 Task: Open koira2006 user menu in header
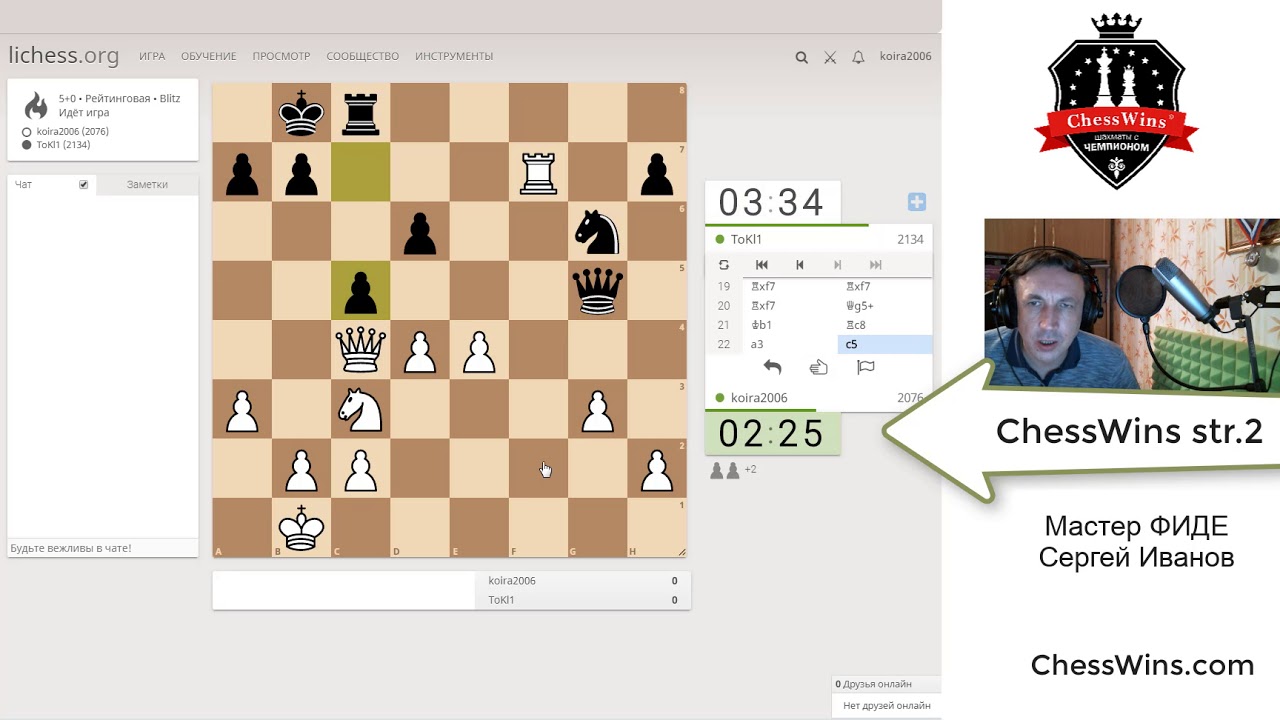point(905,56)
